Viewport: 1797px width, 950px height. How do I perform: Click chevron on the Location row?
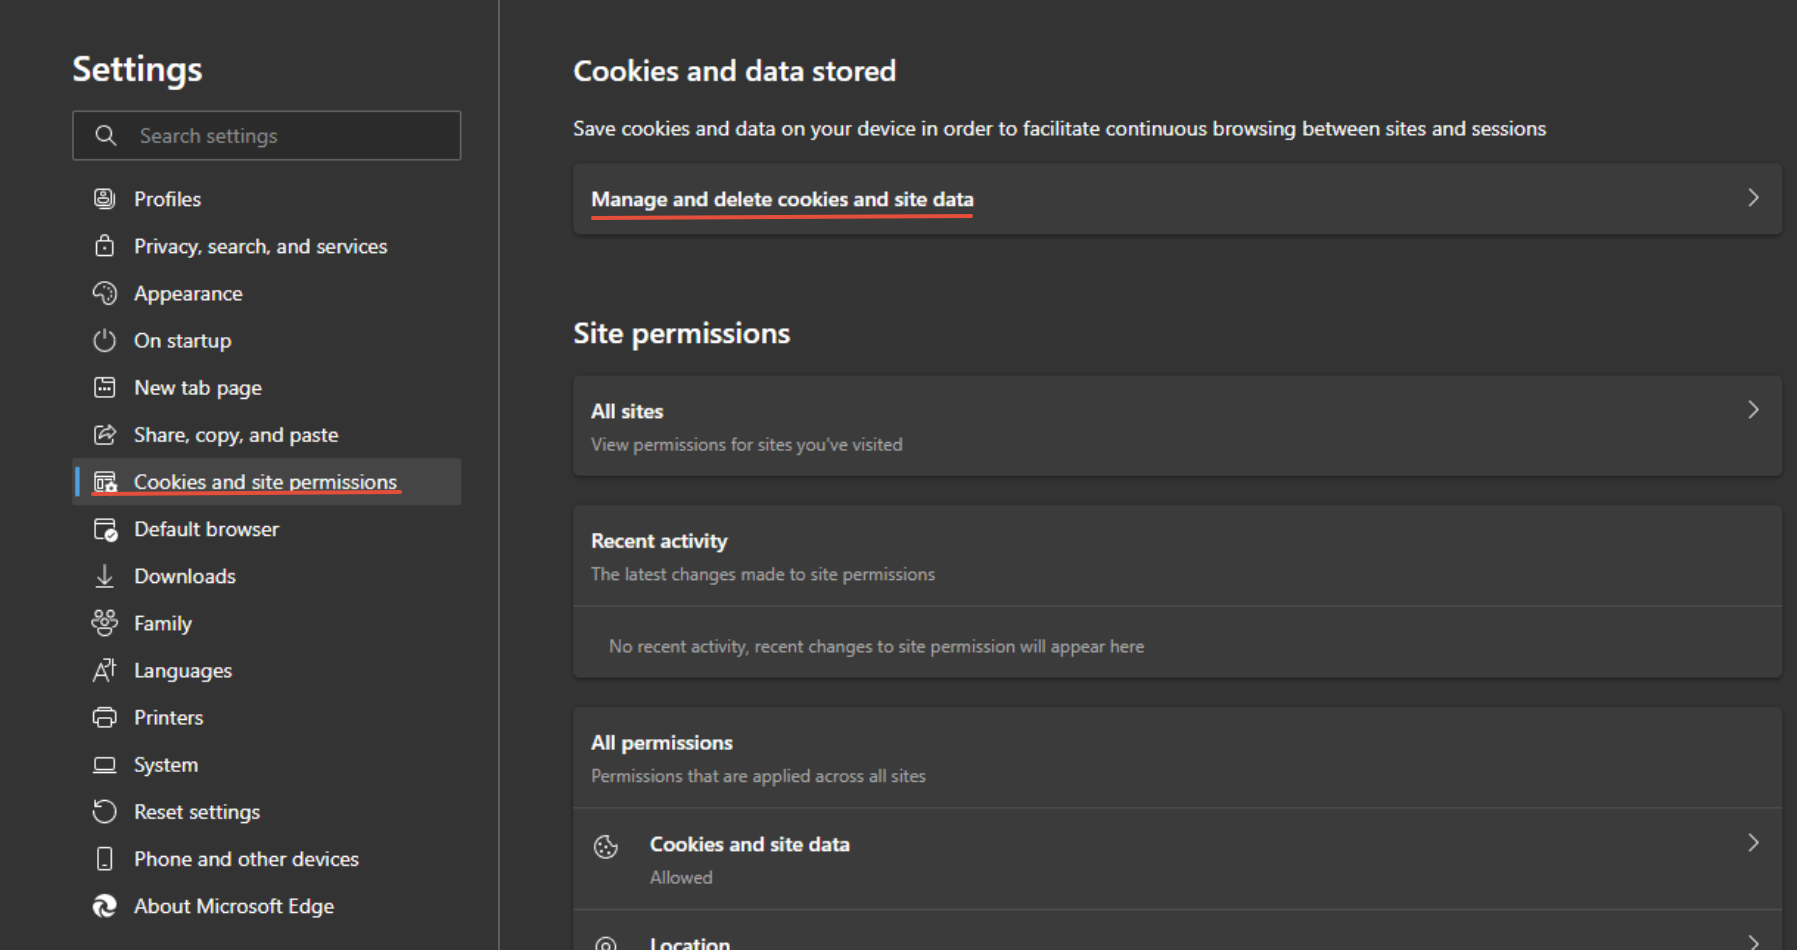[1753, 942]
